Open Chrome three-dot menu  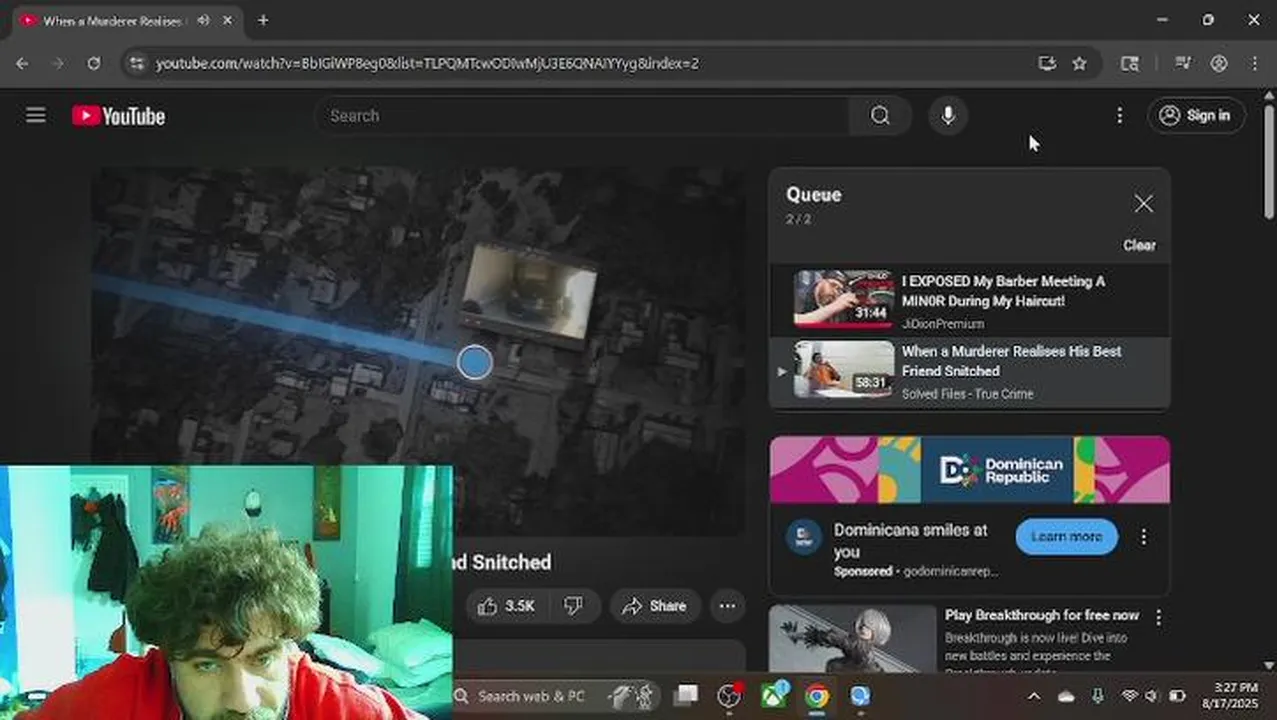click(1255, 63)
